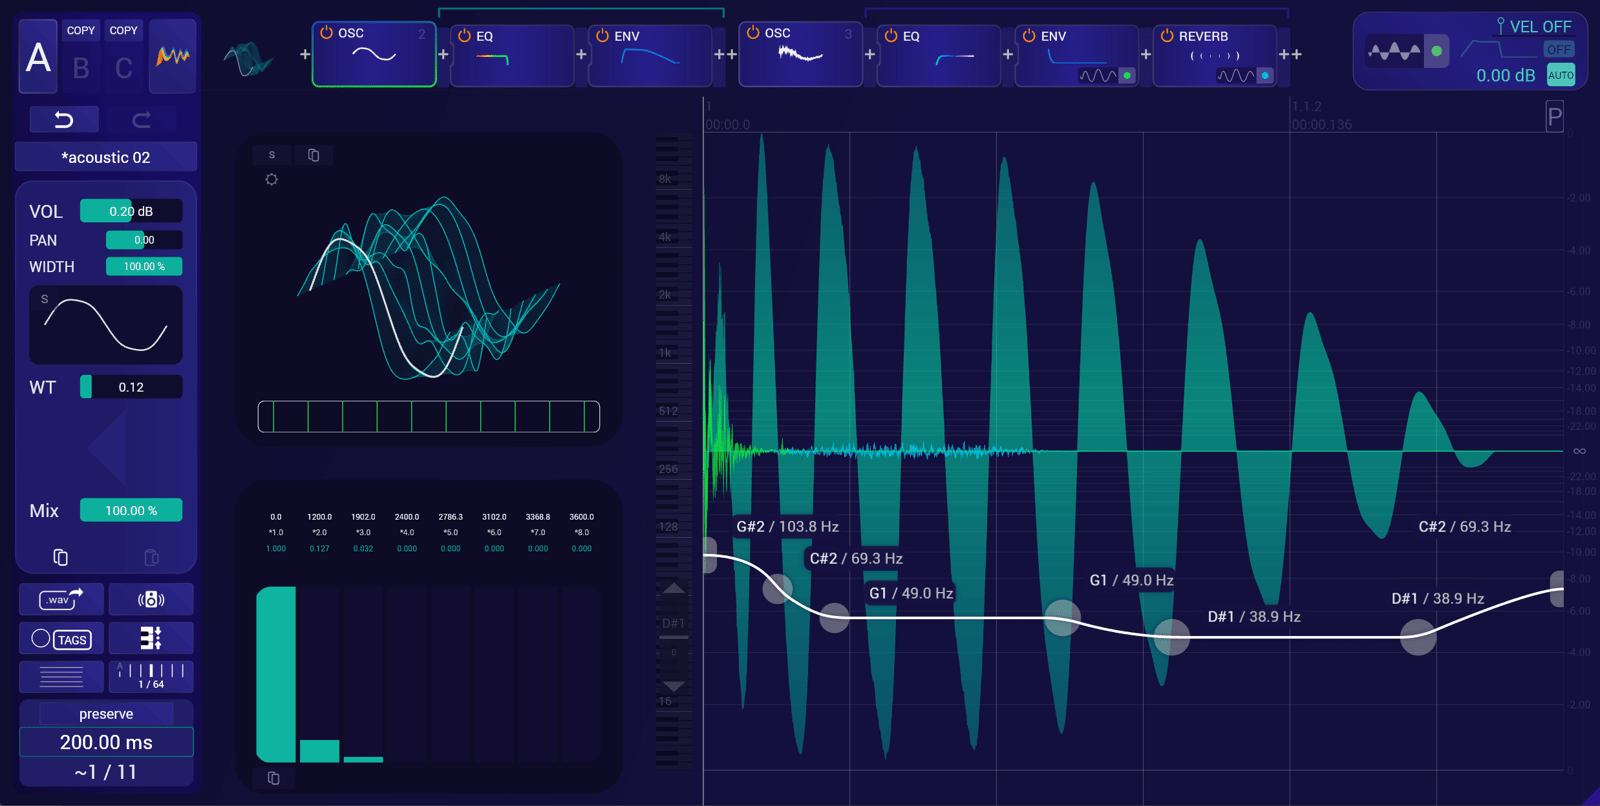Click the keyboard keys with arrows icon
Image resolution: width=1600 pixels, height=806 pixels.
coord(151,638)
